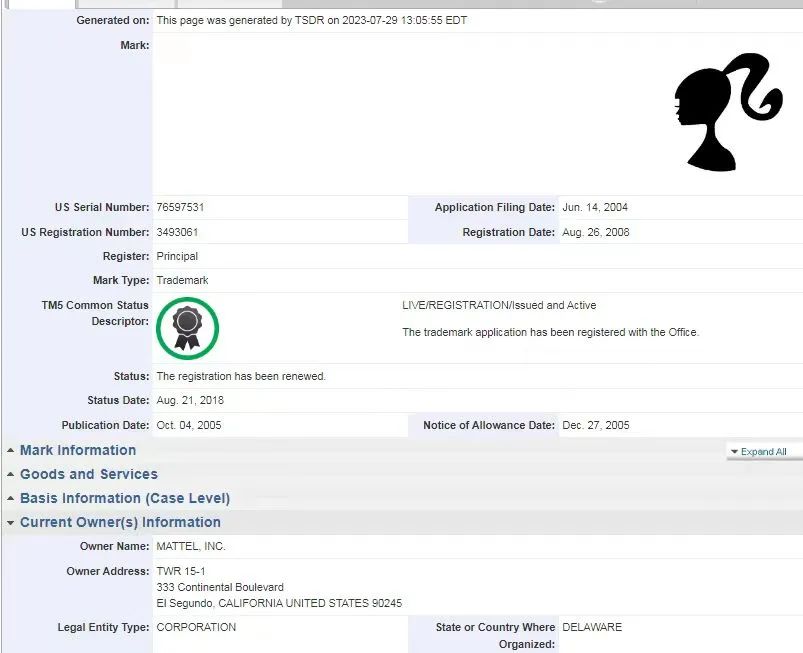Expand the Mark Information section

click(x=78, y=450)
